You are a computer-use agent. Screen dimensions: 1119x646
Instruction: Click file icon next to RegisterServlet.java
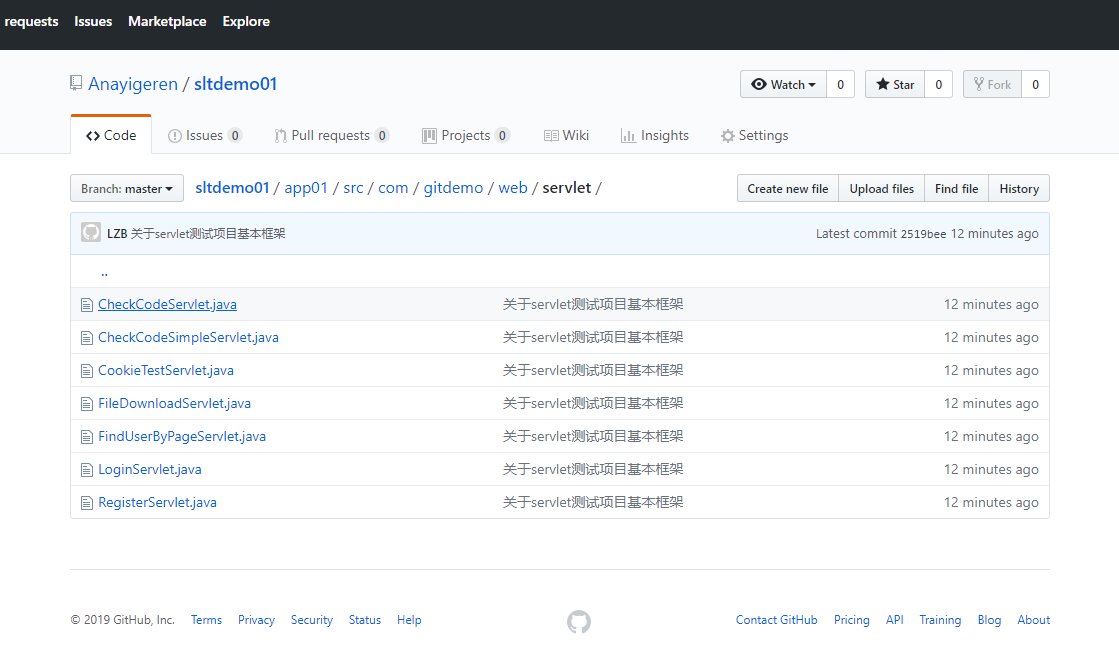coord(86,503)
